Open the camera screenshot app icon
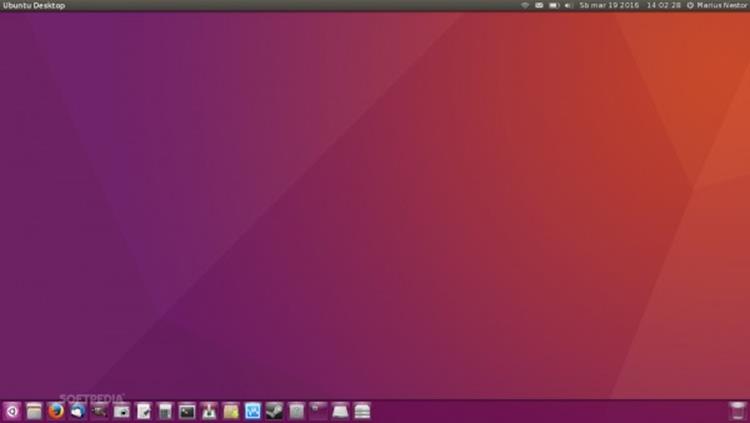 [x=122, y=410]
